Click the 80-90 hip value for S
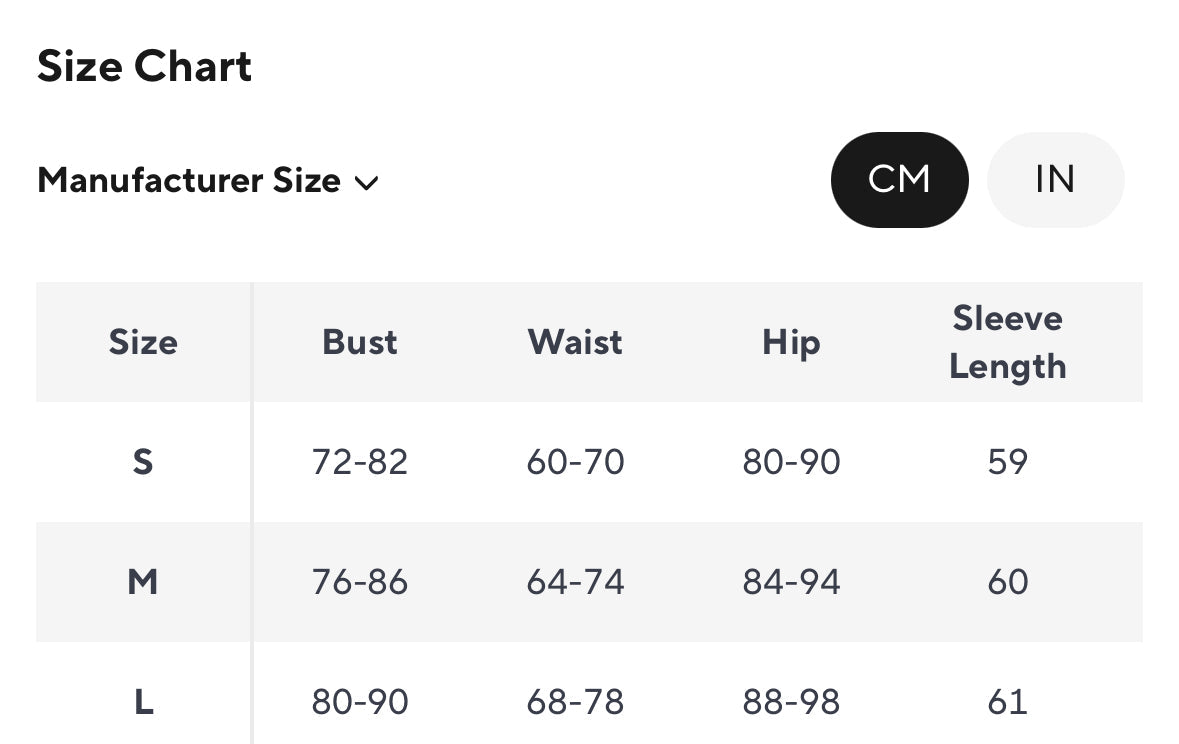Image resolution: width=1179 pixels, height=744 pixels. pyautogui.click(x=791, y=462)
